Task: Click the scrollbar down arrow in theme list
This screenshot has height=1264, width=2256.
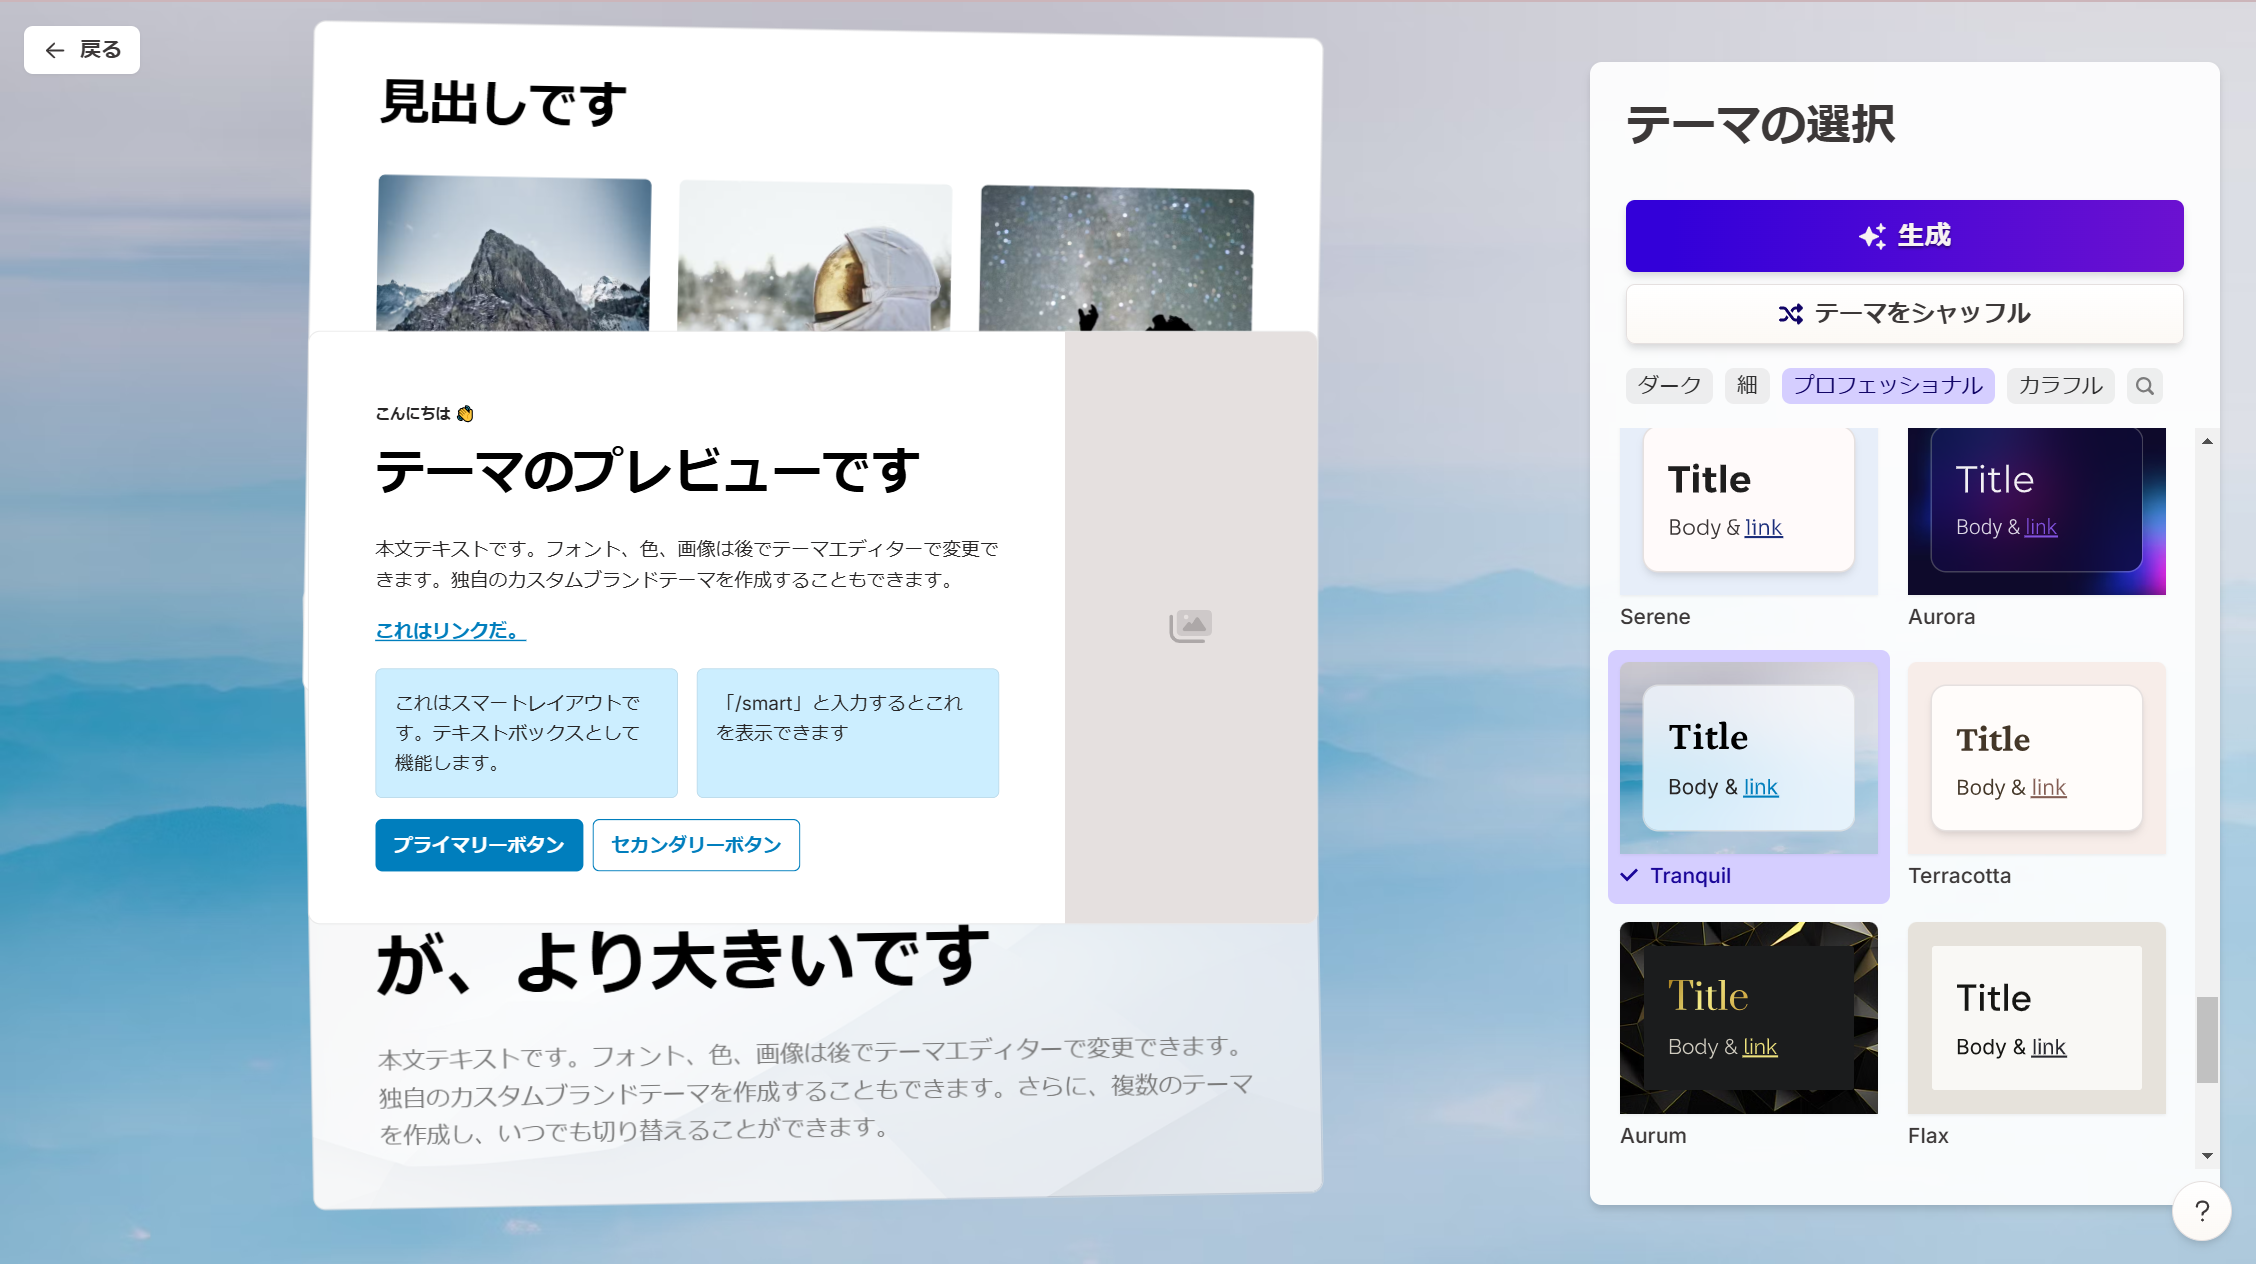Action: coord(2206,1156)
